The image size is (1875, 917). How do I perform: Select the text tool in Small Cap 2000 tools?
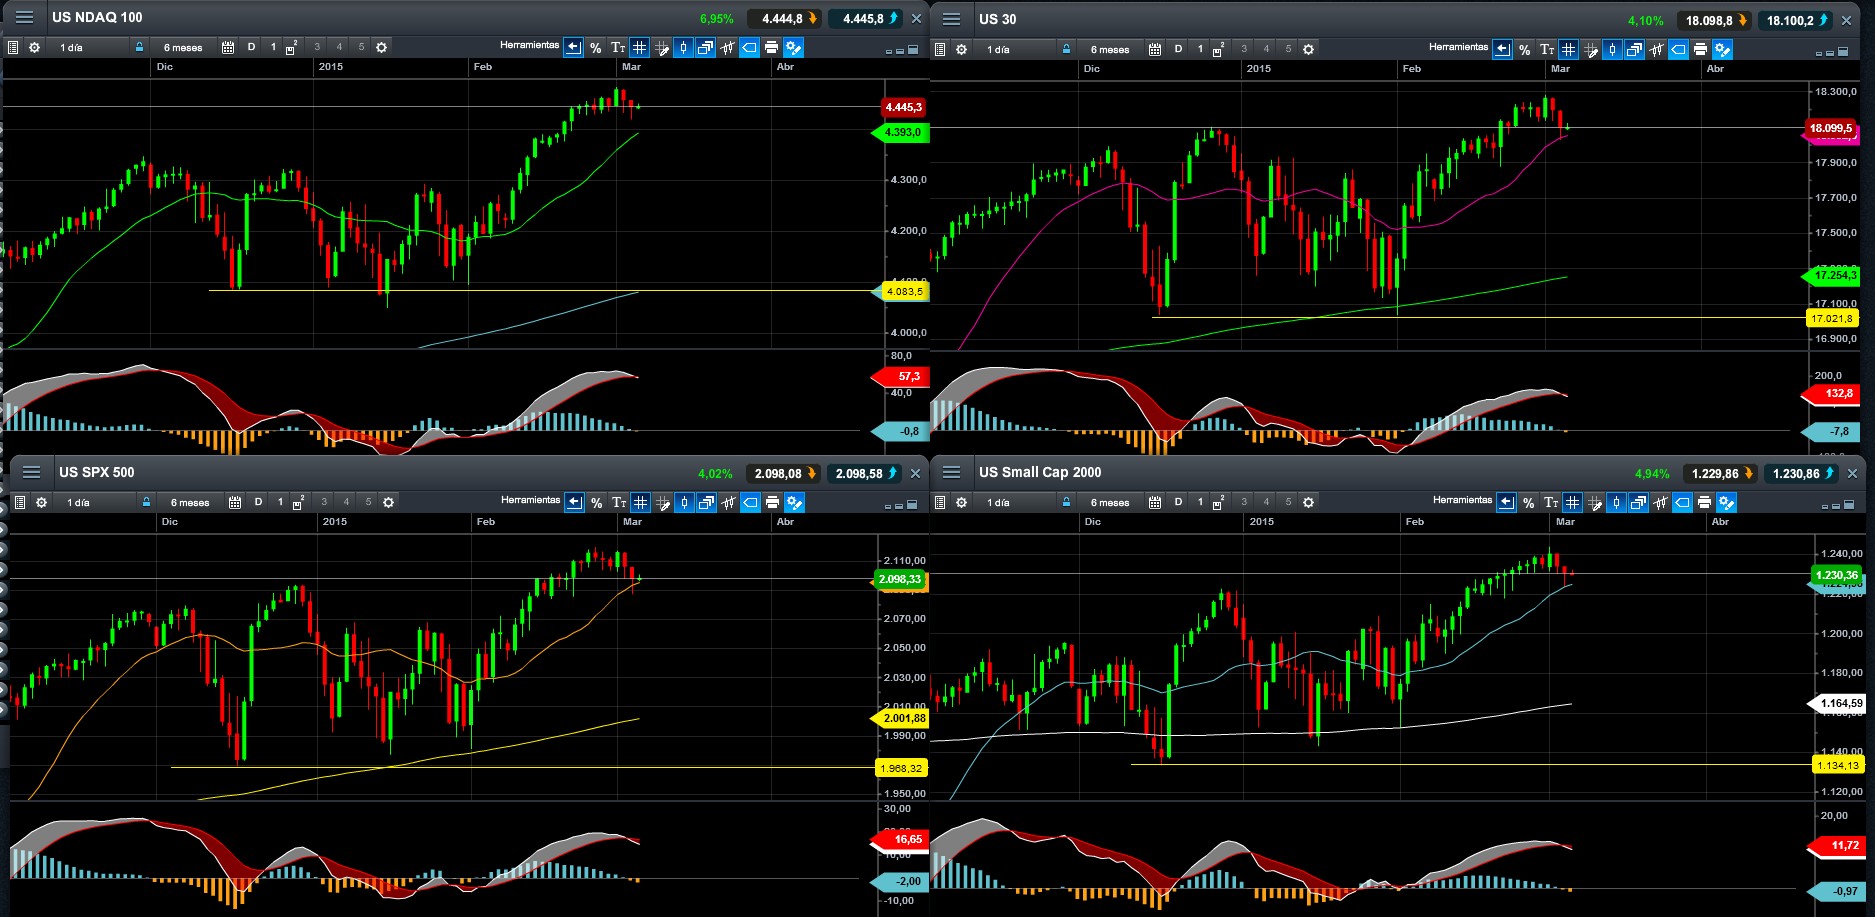(x=1551, y=502)
